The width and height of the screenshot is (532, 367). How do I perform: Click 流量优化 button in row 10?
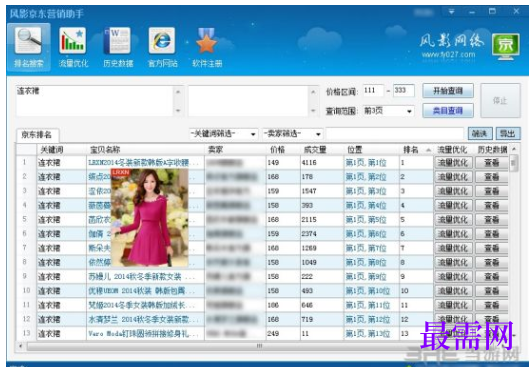pos(453,291)
